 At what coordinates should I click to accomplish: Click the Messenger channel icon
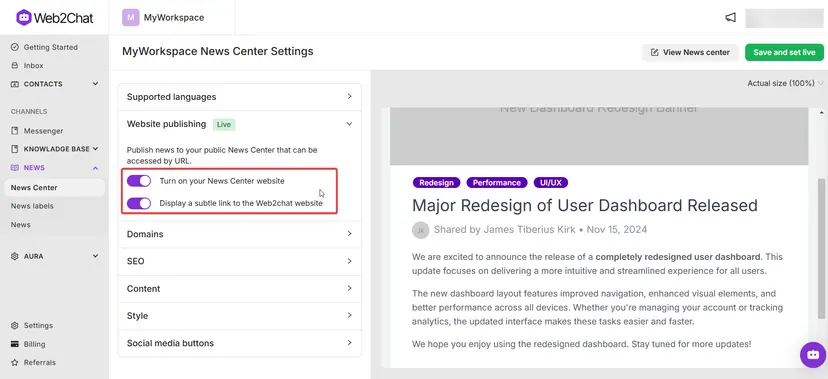pyautogui.click(x=15, y=130)
